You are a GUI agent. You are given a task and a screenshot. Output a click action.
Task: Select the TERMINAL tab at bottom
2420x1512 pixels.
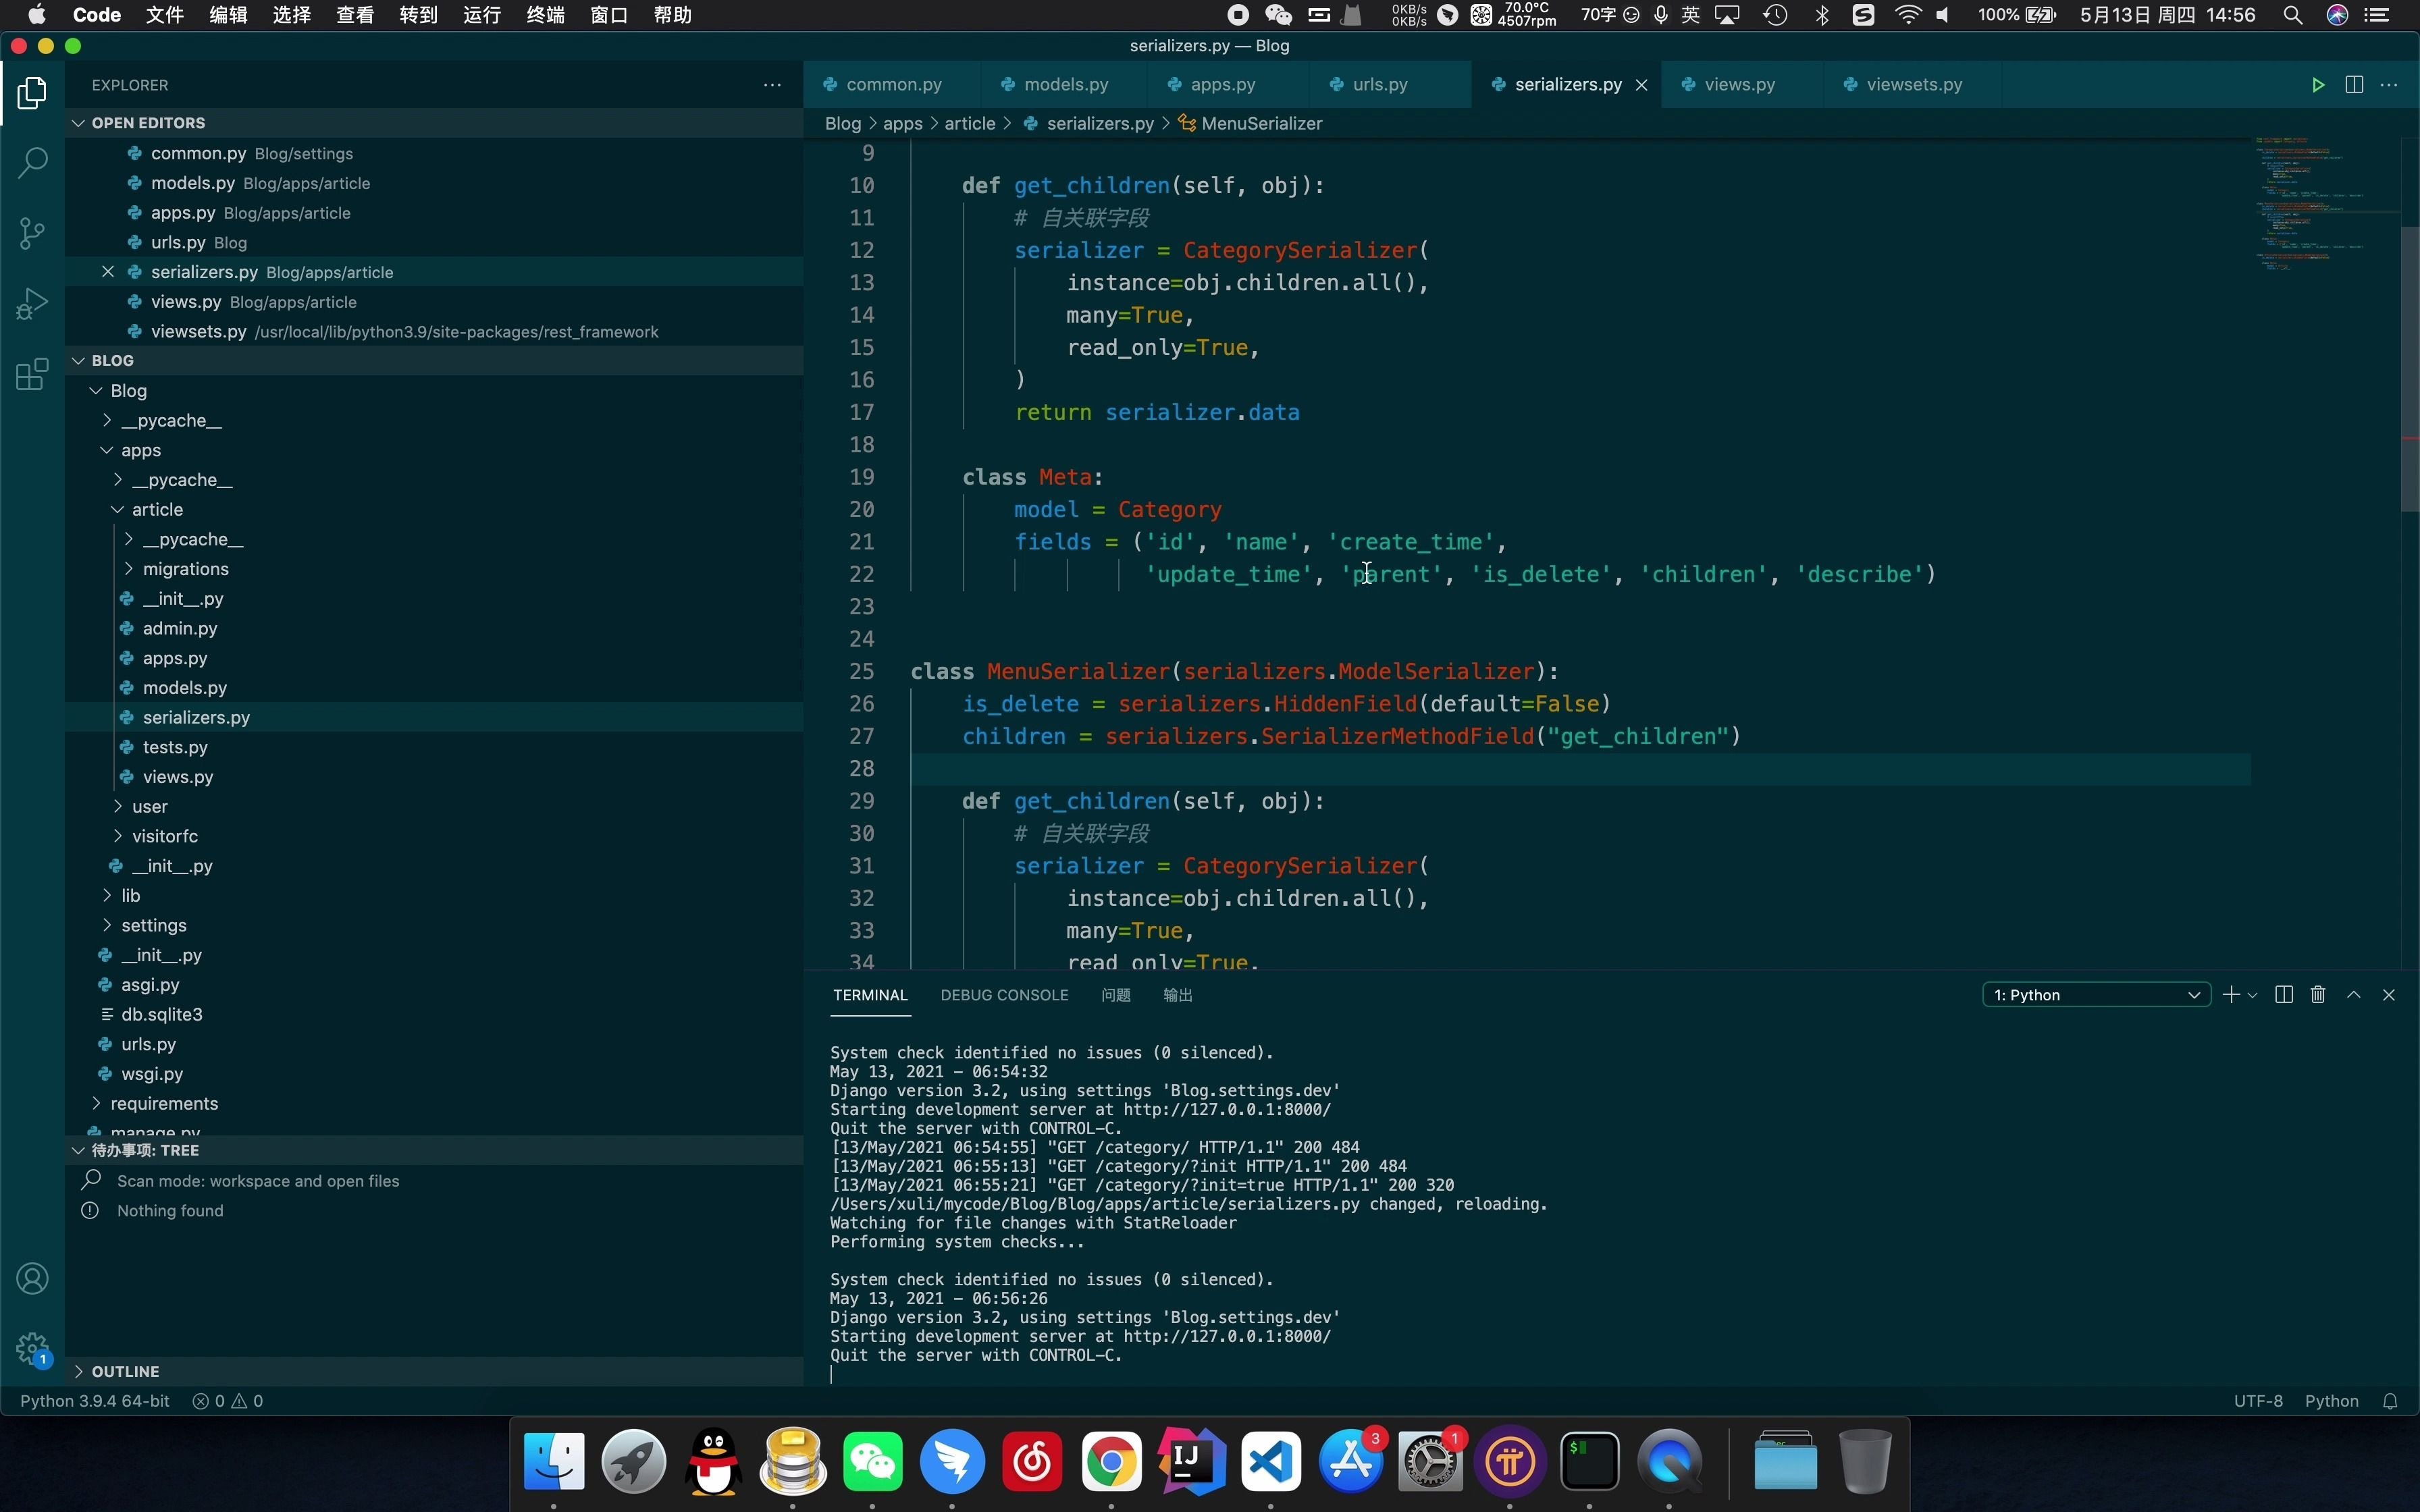coord(870,995)
